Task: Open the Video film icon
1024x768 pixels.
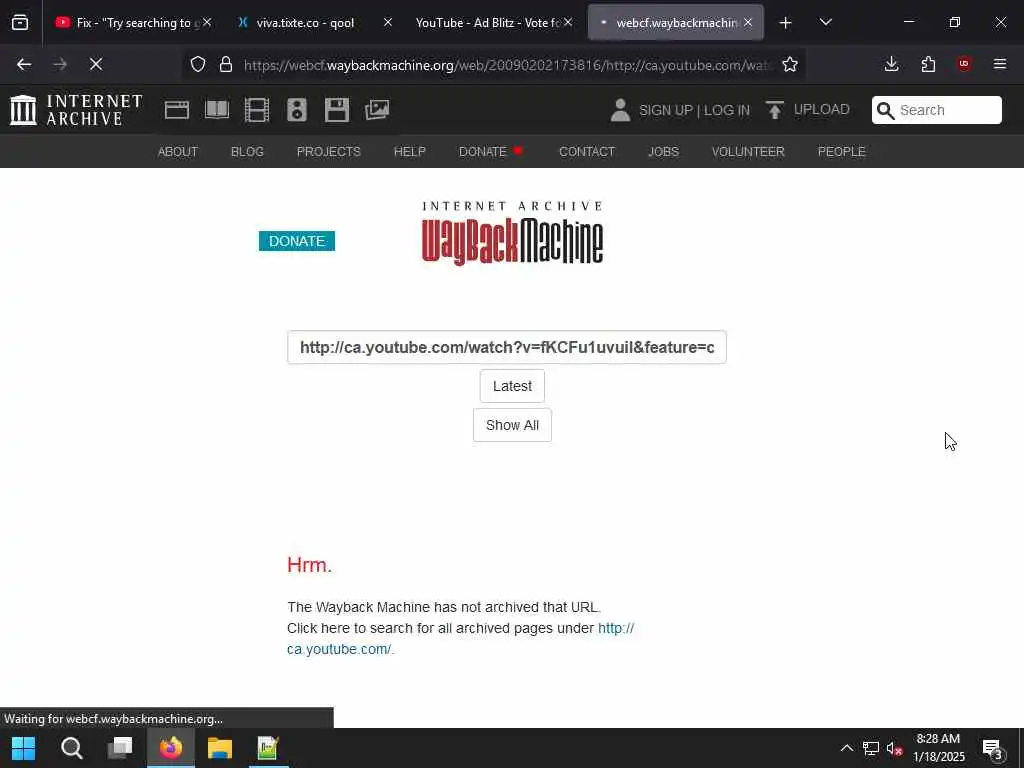Action: click(x=257, y=110)
